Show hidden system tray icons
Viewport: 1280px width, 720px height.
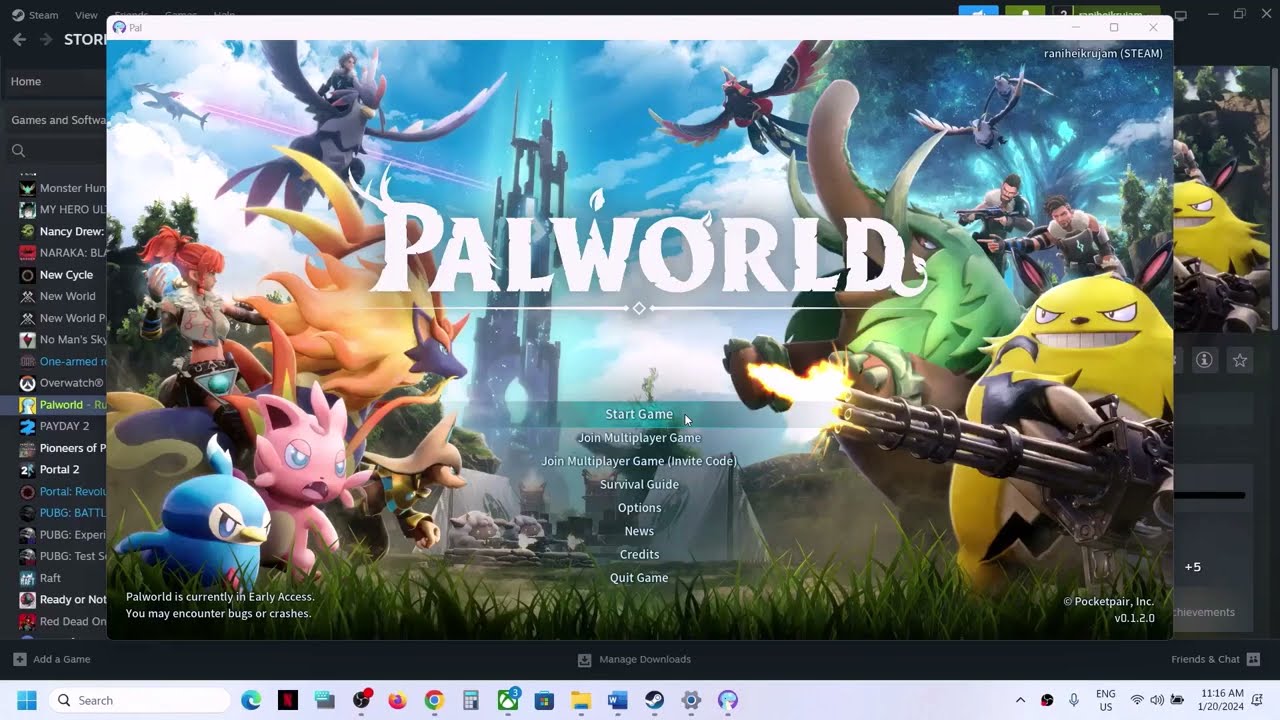click(1020, 700)
